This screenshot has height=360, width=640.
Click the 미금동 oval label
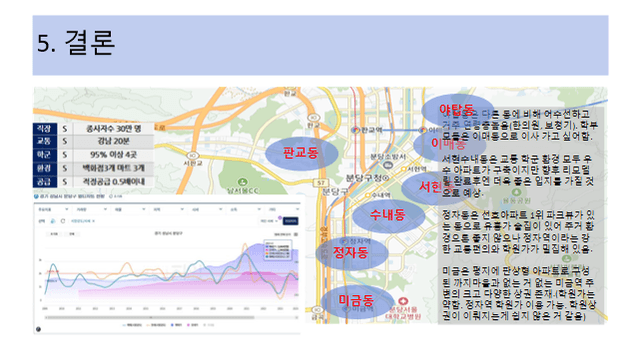(x=356, y=301)
